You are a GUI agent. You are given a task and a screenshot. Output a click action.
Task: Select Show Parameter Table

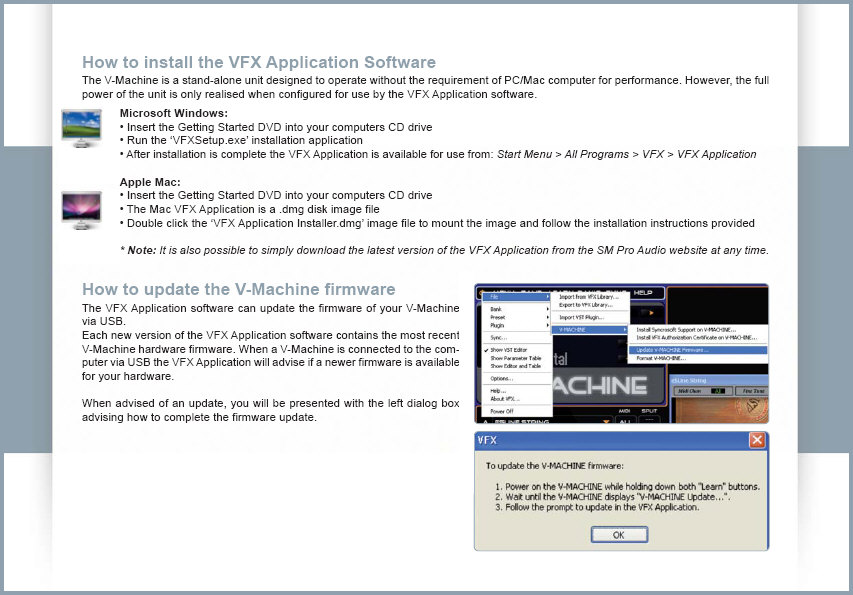tap(517, 358)
